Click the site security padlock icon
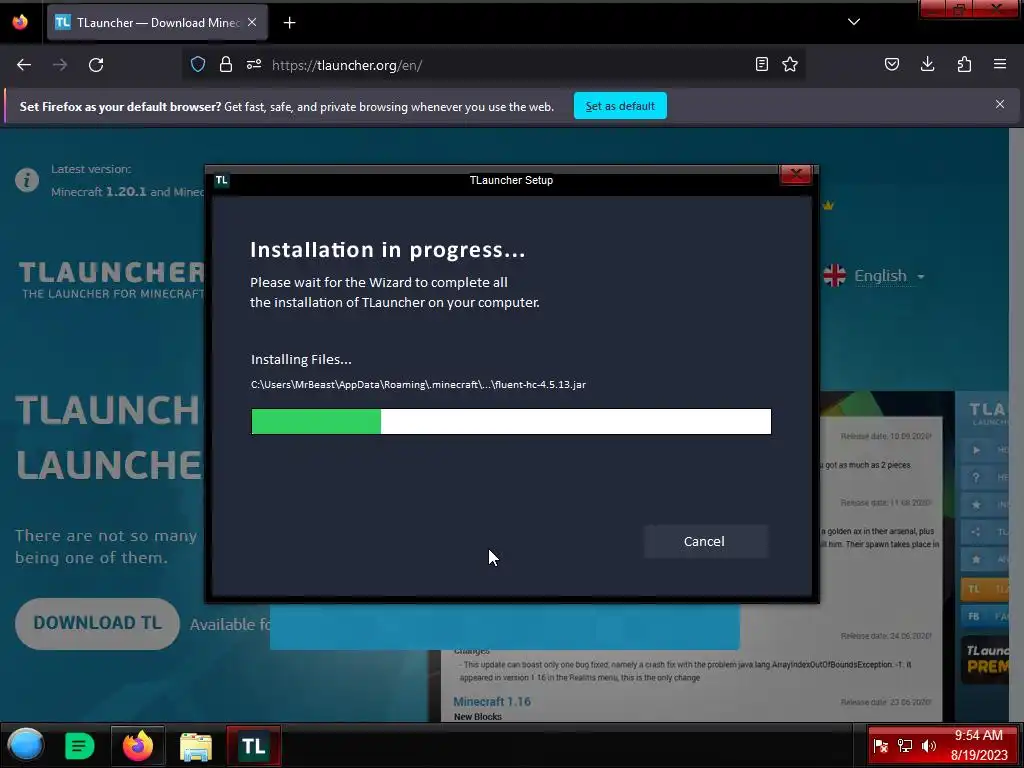Screen dimensions: 1024x768 click(x=226, y=64)
